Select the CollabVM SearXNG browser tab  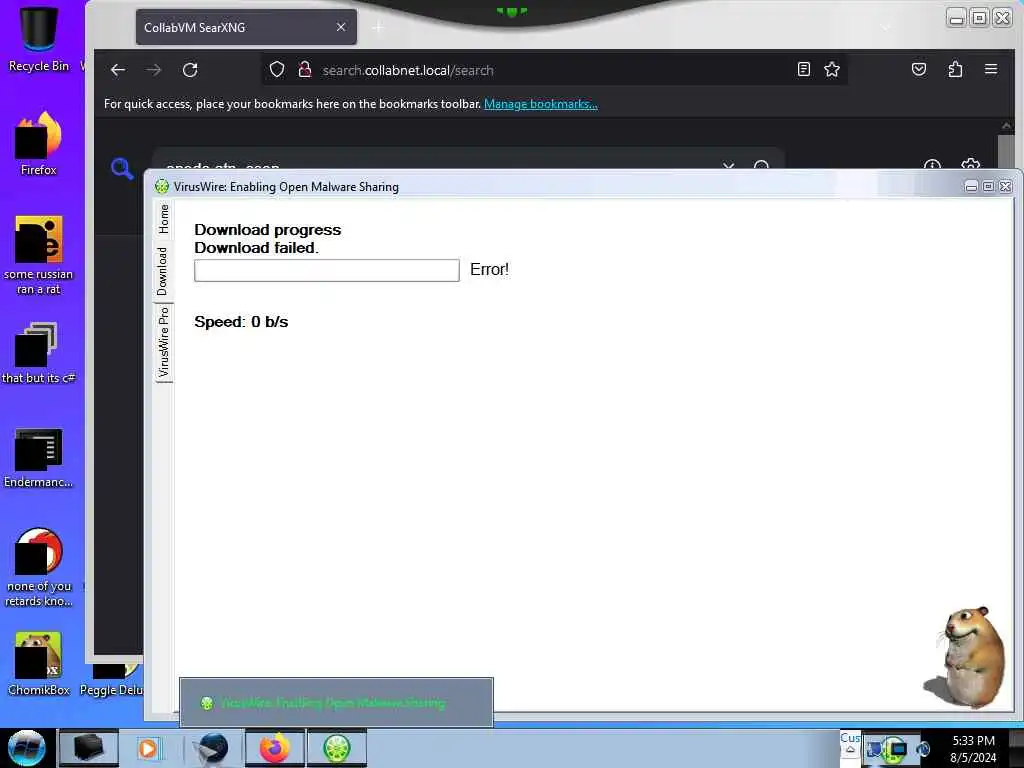(x=246, y=27)
